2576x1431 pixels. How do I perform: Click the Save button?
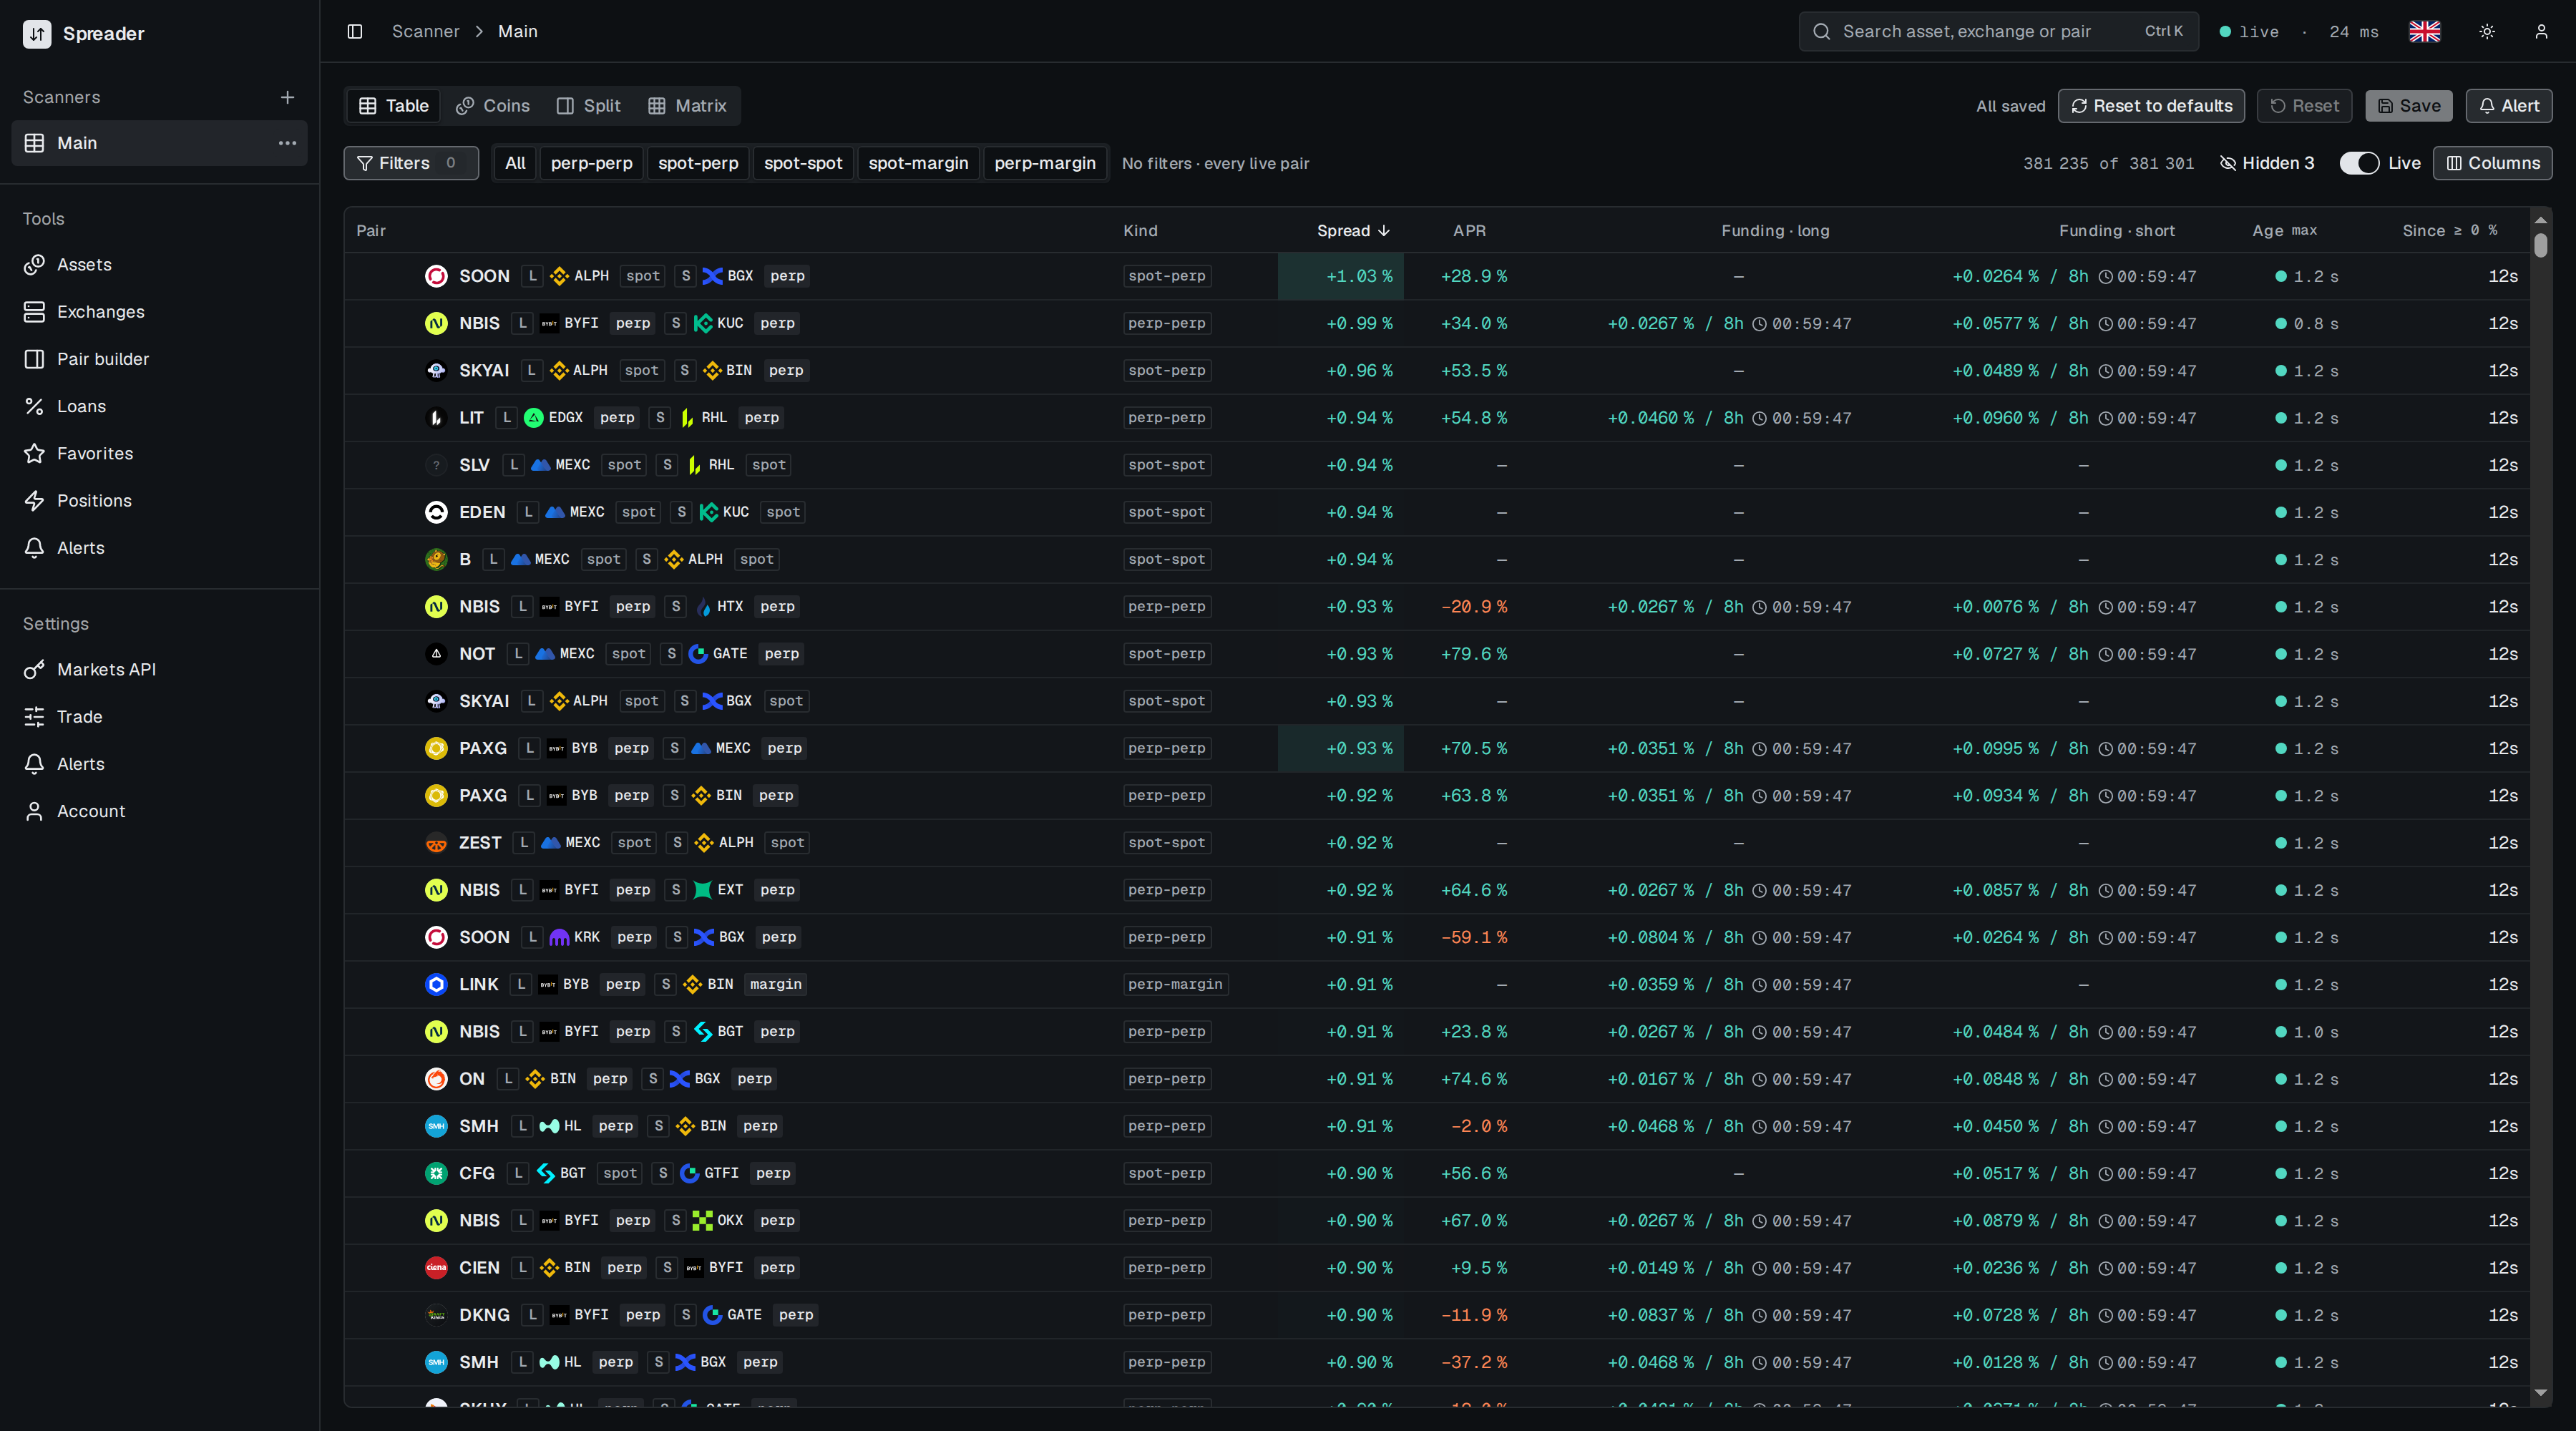tap(2409, 106)
